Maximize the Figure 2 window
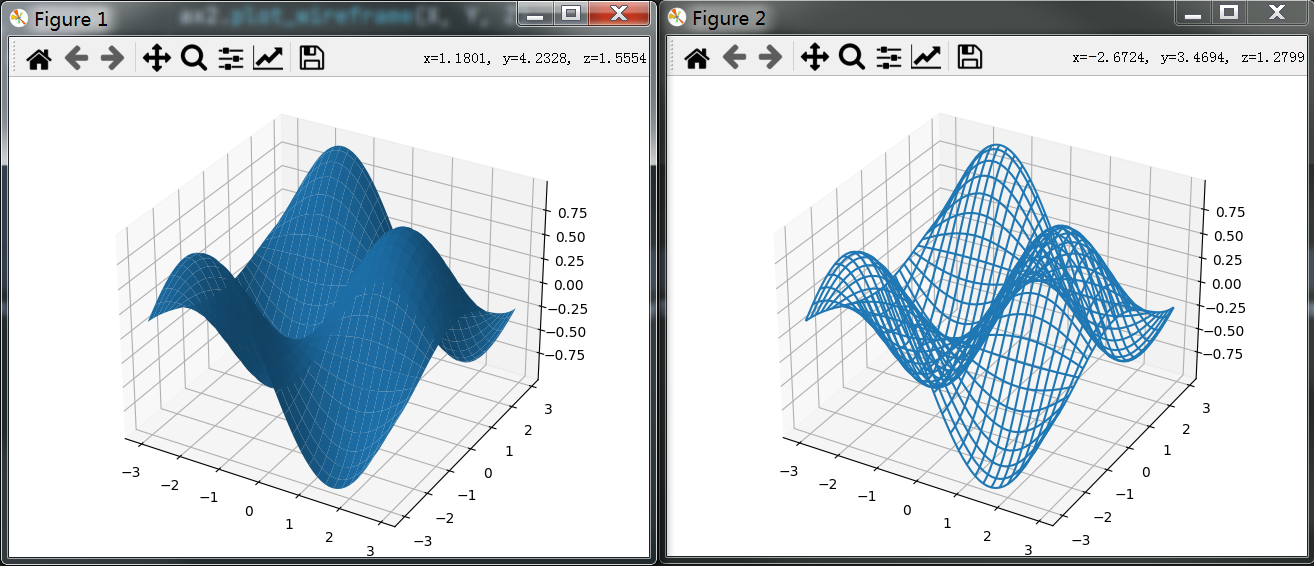Screen dimensions: 1314x566 pos(1229,12)
